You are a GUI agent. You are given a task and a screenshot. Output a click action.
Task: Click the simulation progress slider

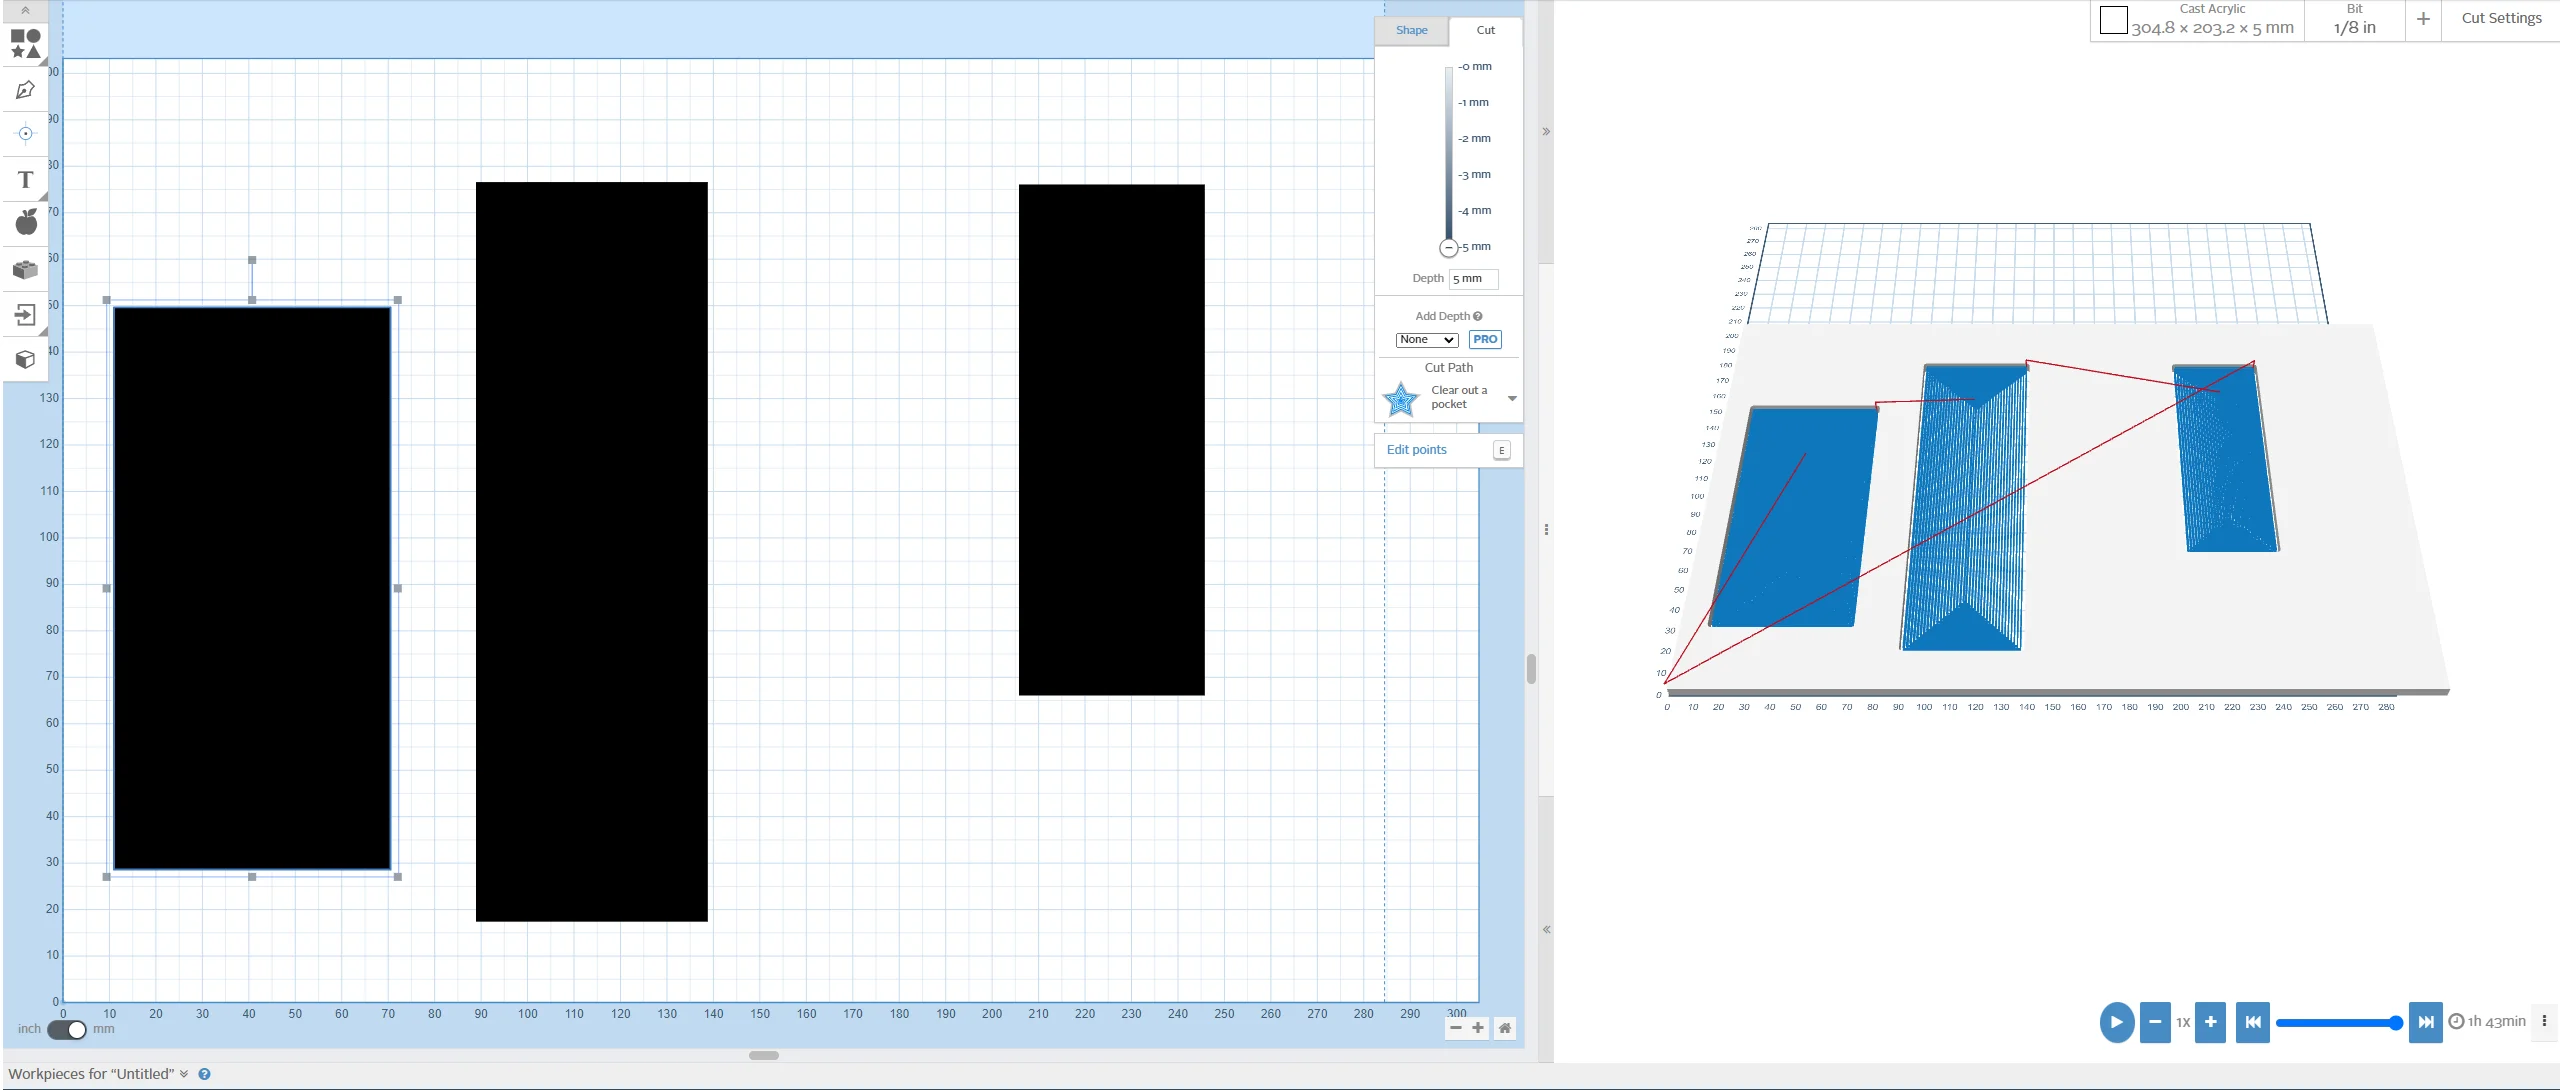click(x=2338, y=1022)
